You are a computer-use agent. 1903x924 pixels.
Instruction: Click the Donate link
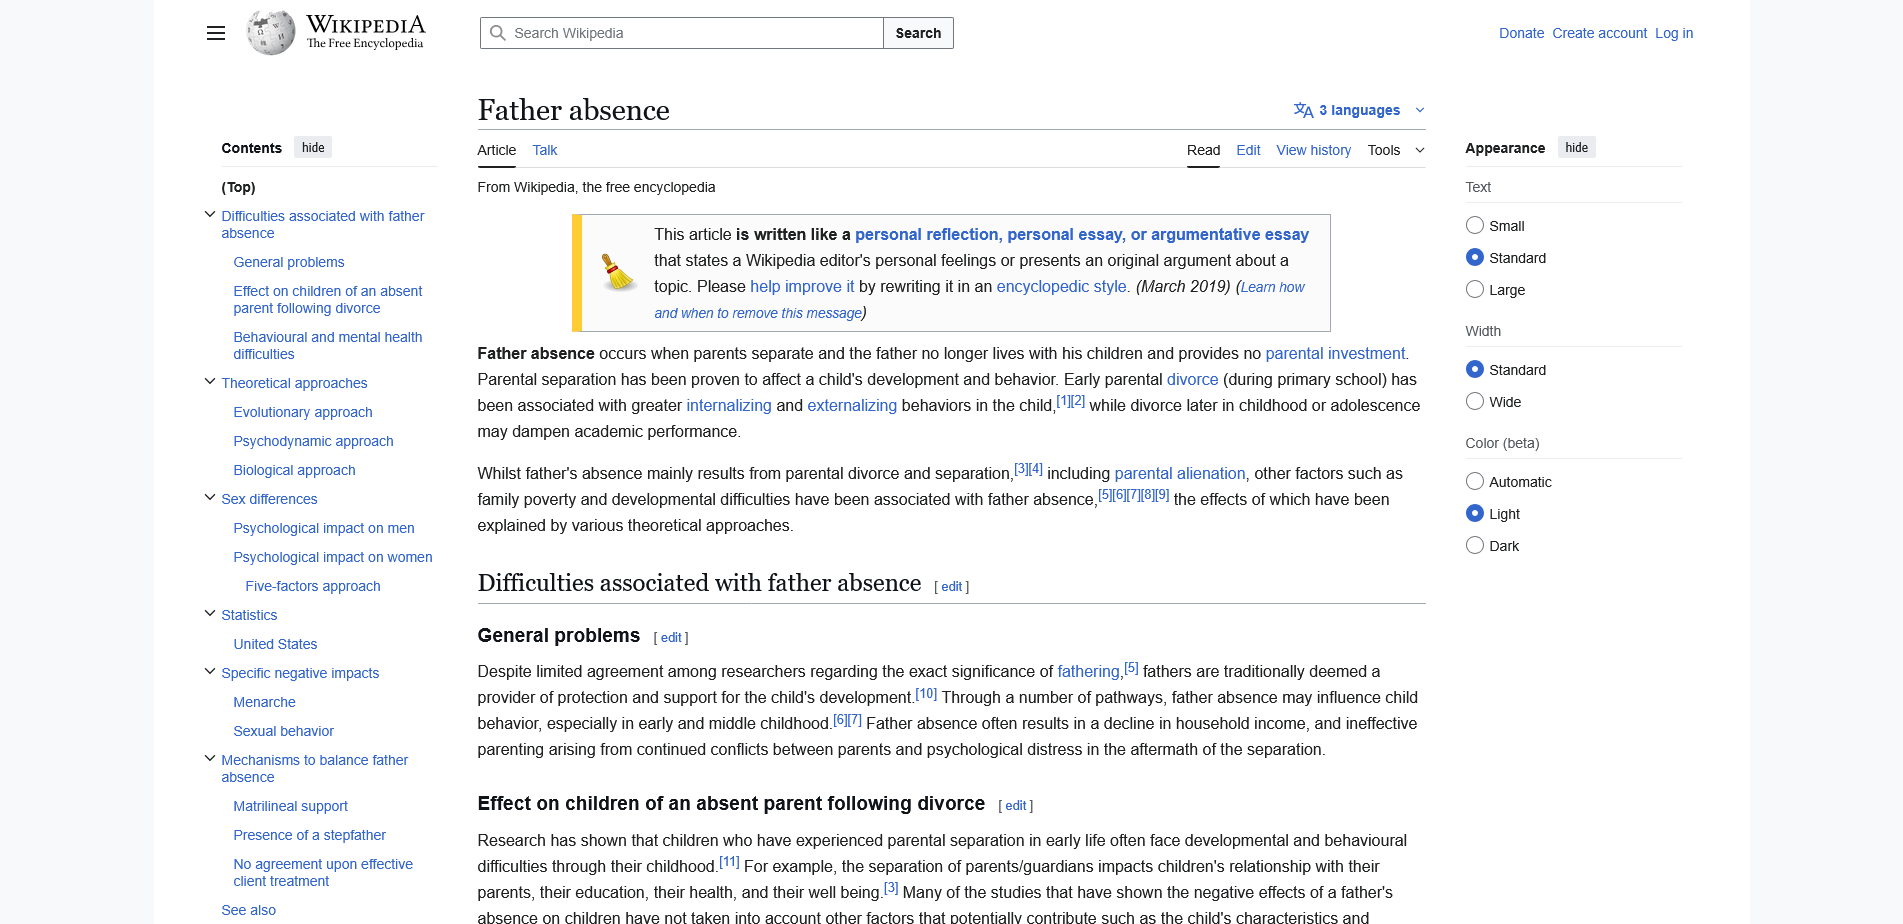click(x=1521, y=33)
